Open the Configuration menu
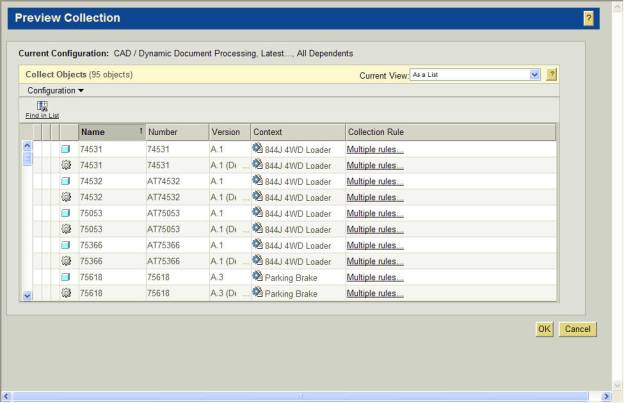The image size is (624, 403). (55, 91)
